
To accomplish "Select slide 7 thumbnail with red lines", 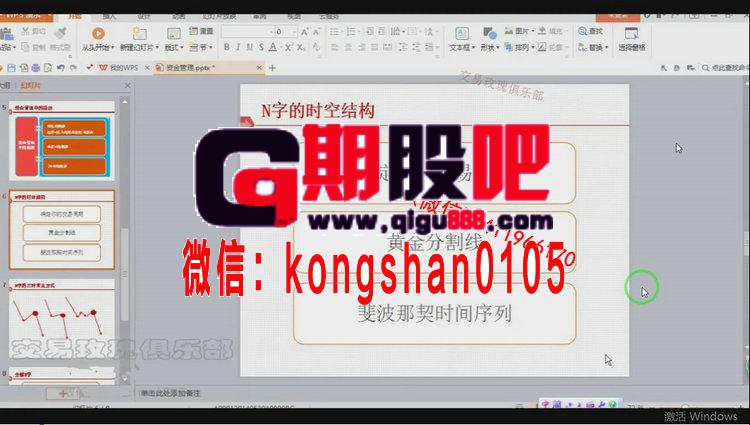I will [x=62, y=319].
